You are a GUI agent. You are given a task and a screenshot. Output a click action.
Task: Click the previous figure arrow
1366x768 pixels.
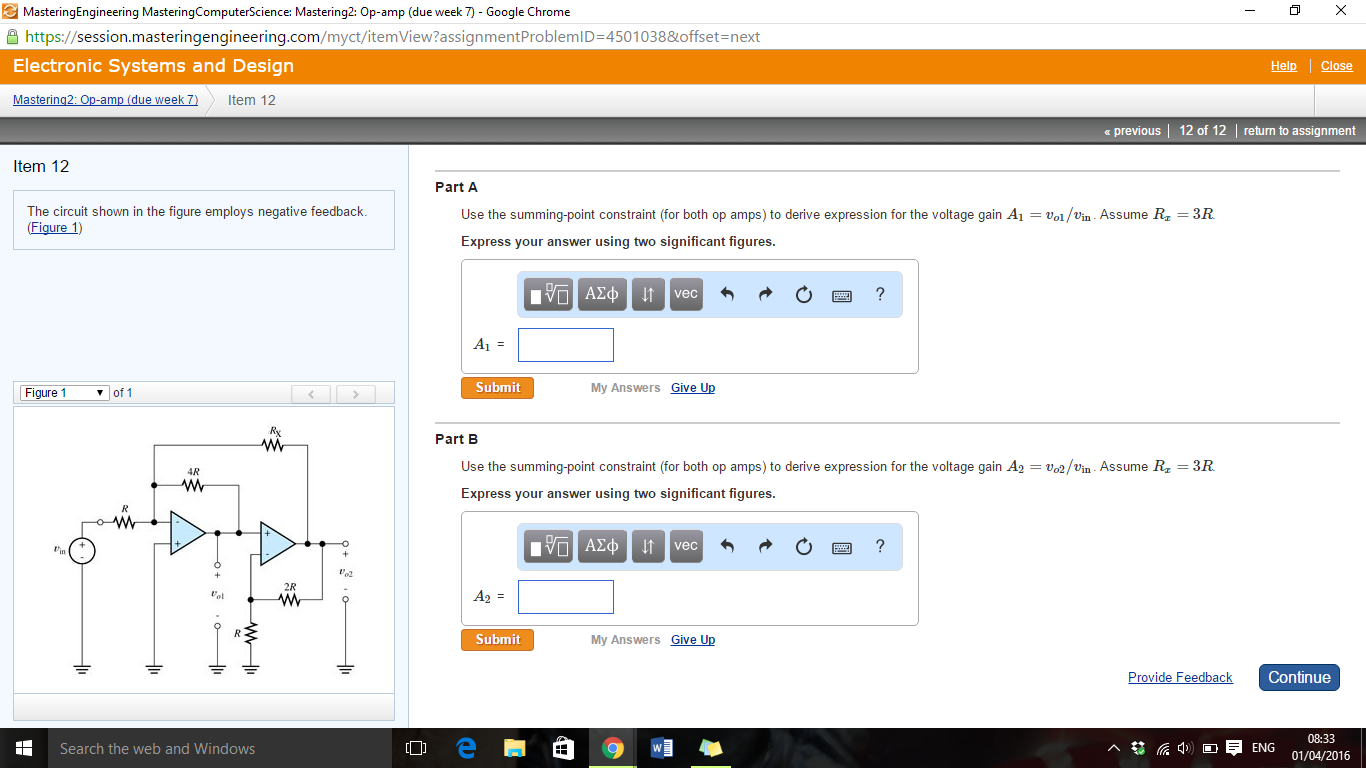[x=311, y=394]
